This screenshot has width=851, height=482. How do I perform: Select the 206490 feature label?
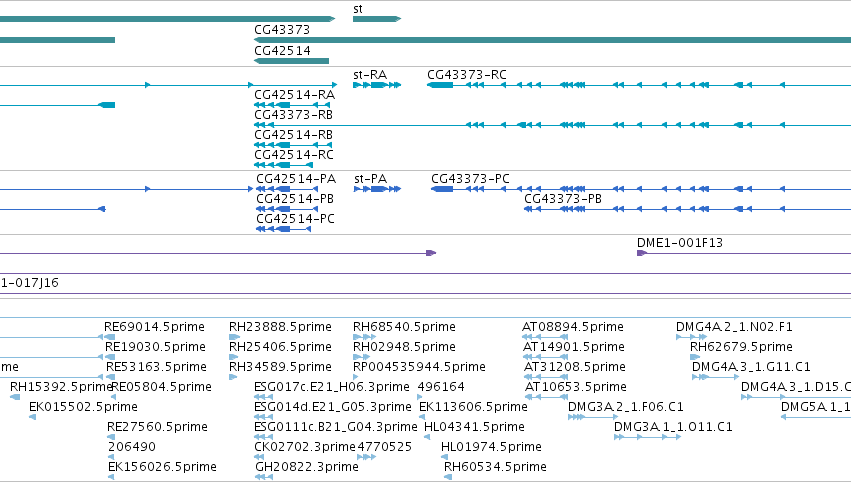(132, 447)
